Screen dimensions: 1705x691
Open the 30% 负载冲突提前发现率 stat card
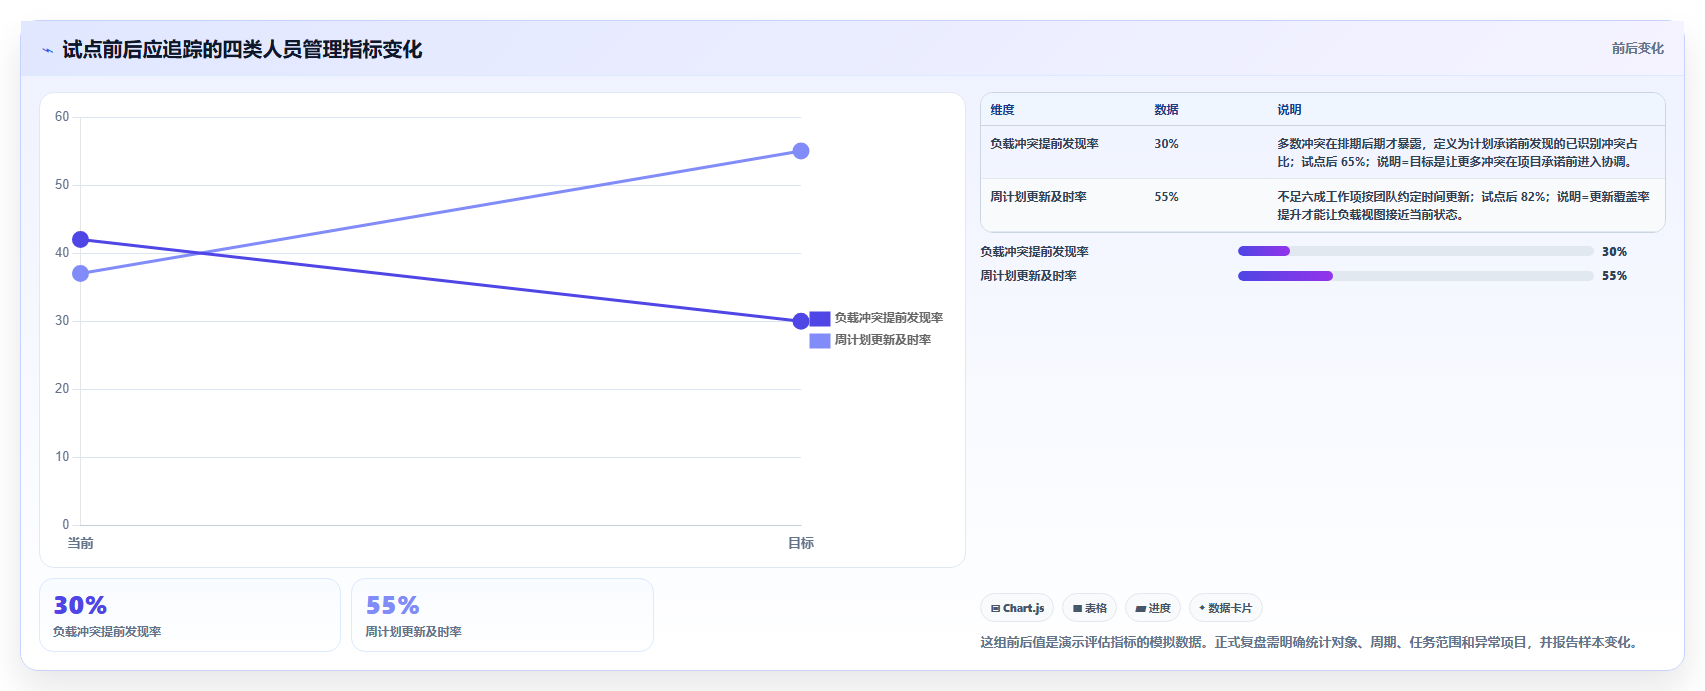coord(190,615)
